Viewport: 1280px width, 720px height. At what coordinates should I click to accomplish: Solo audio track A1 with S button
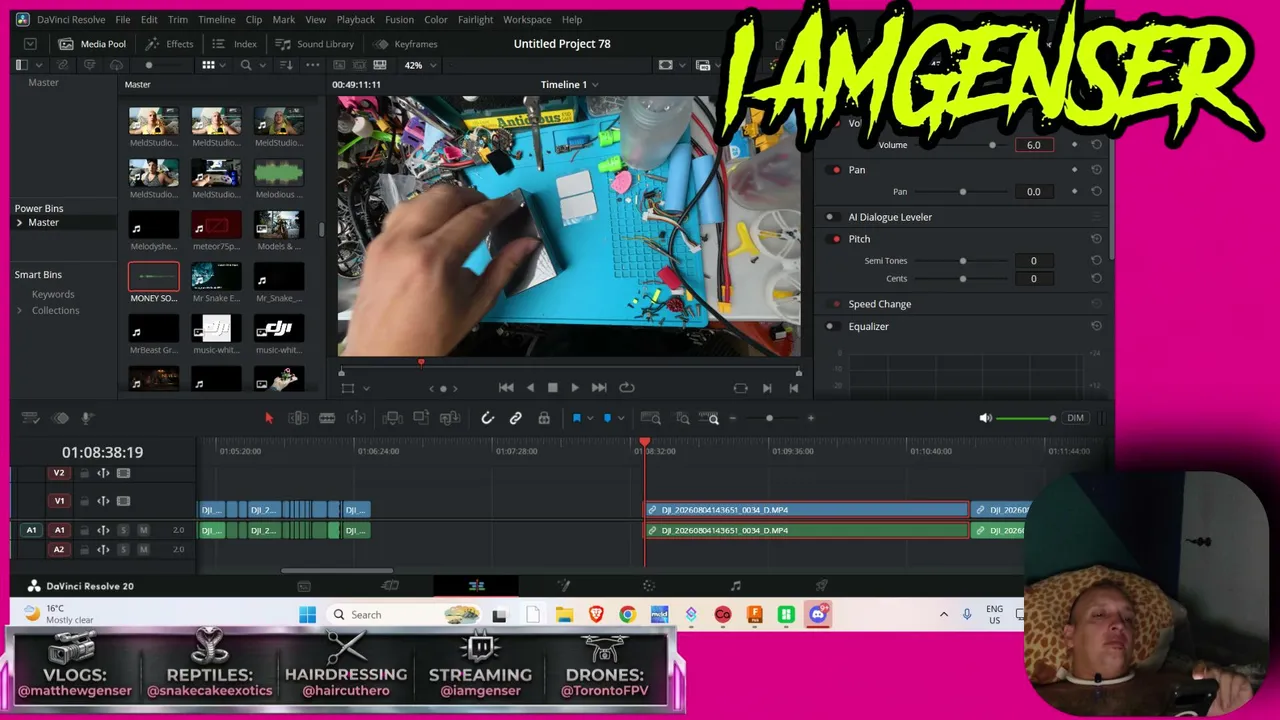pos(124,530)
